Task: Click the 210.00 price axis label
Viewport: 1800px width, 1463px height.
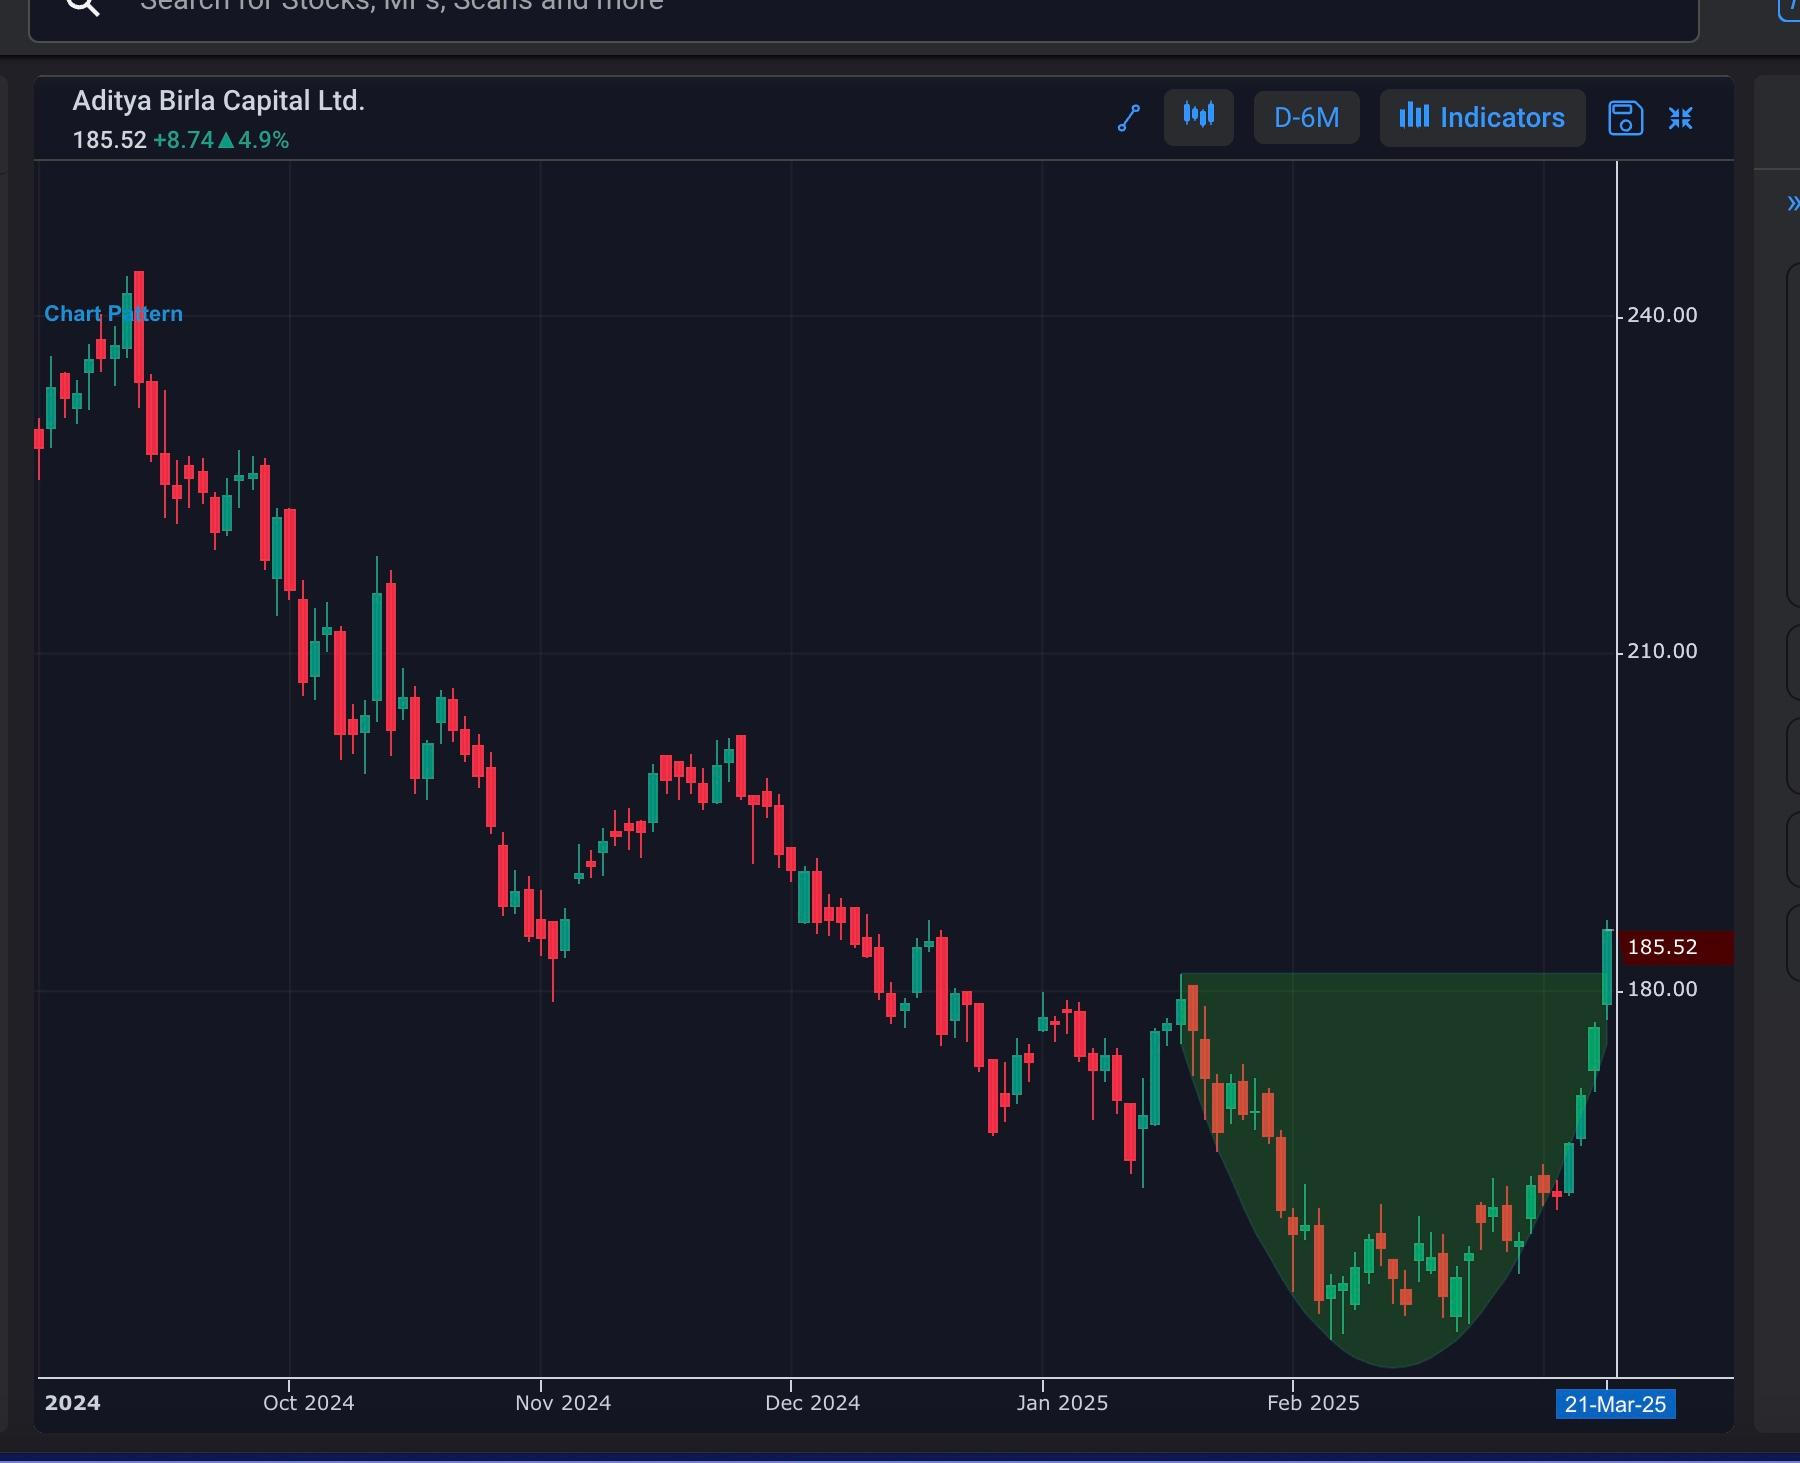Action: (x=1662, y=651)
